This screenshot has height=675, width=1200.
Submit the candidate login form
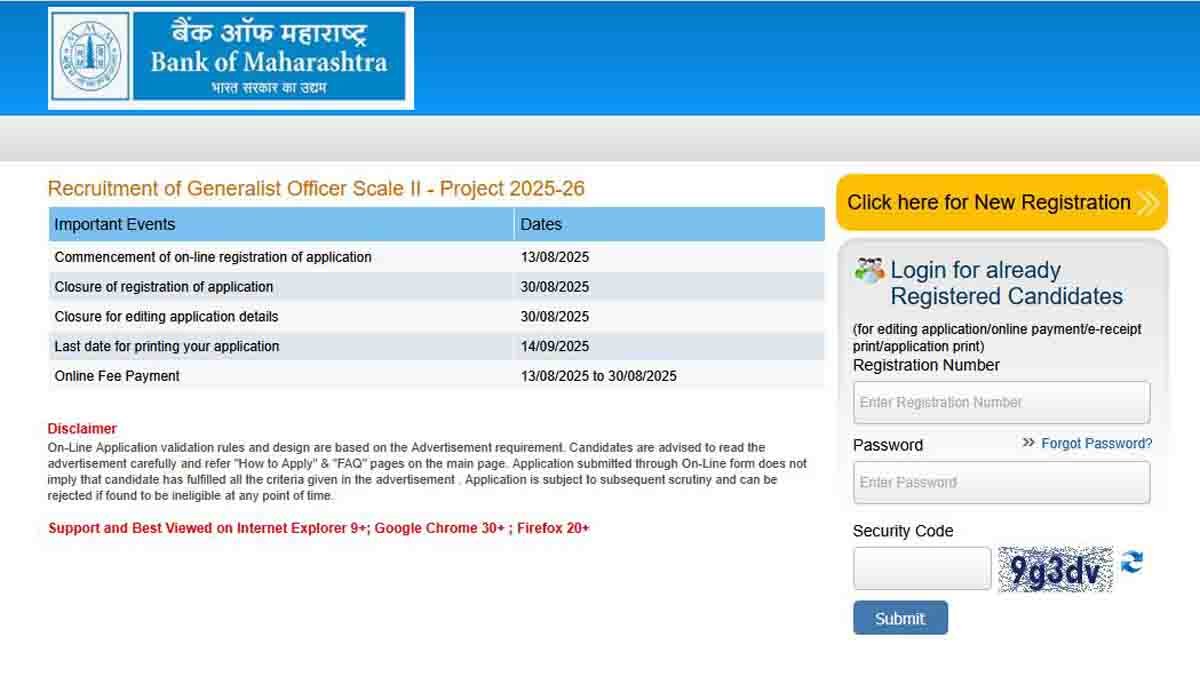tap(900, 618)
